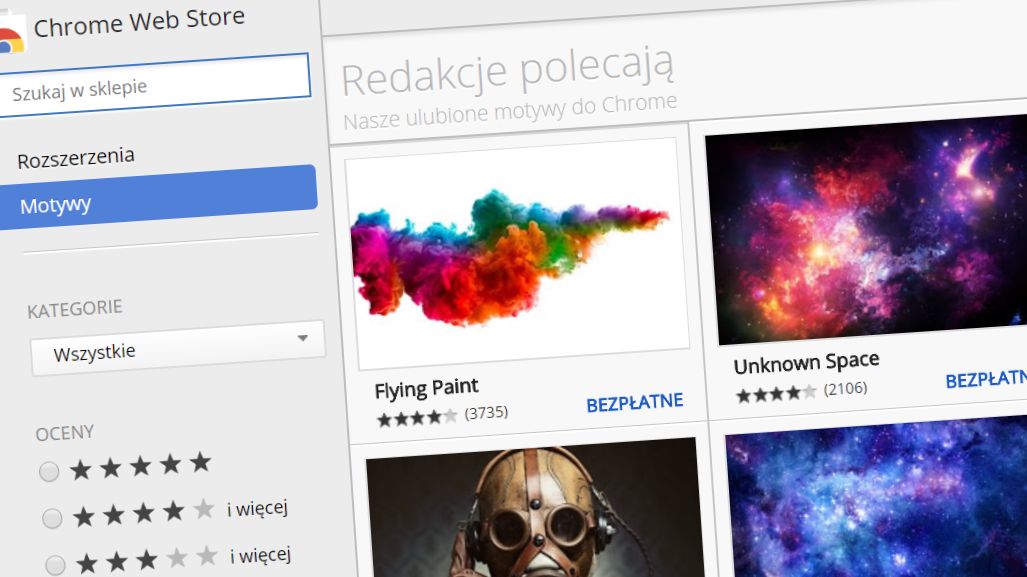Click the Unknown Space star rating
The height and width of the screenshot is (577, 1027).
776,394
